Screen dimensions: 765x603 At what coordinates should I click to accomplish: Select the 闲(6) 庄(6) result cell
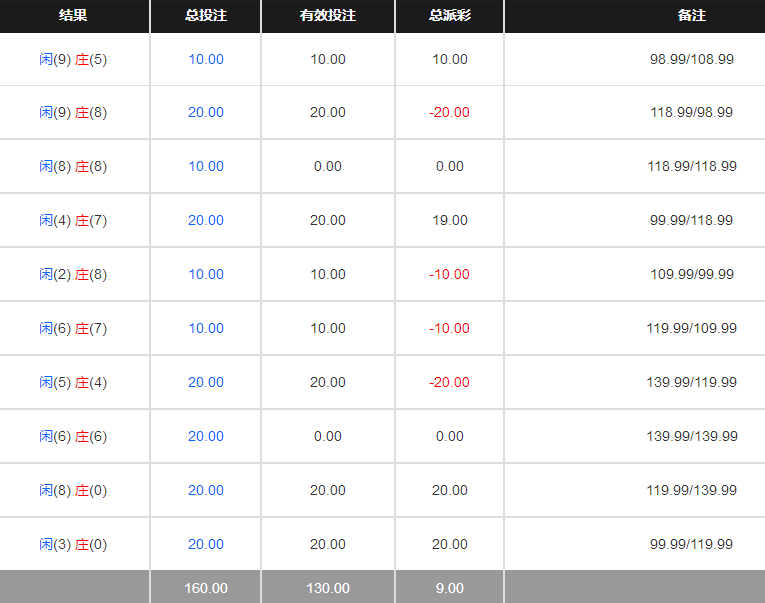[x=73, y=437]
